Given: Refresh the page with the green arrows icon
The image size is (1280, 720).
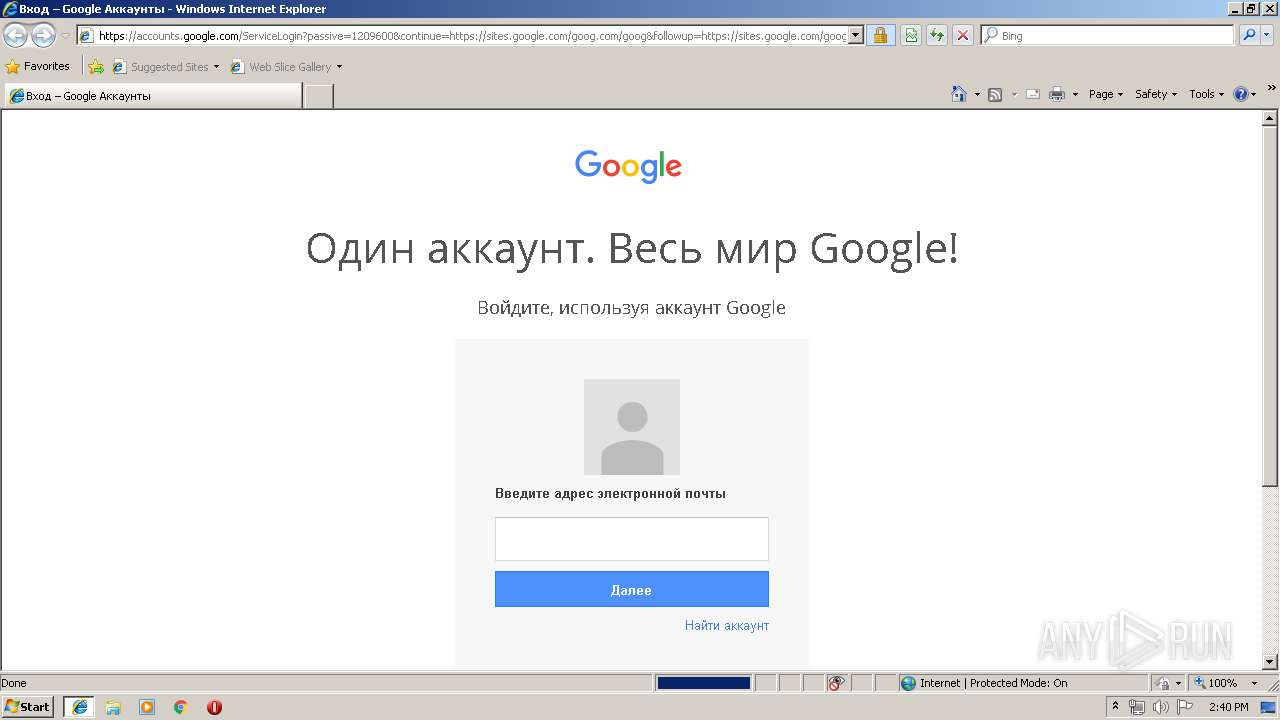Looking at the screenshot, I should tap(937, 36).
